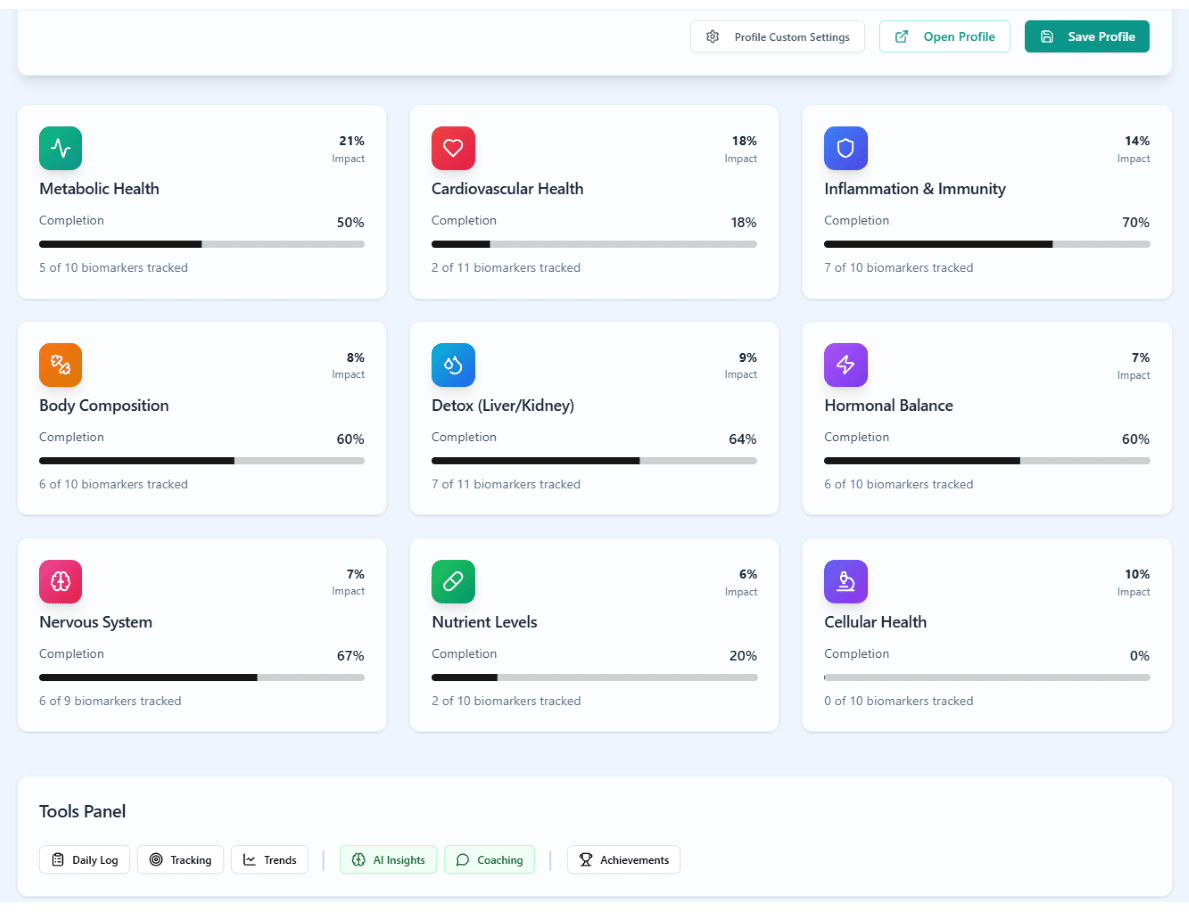Click '2 of 11 biomarkers tracked' text
Image resolution: width=1189 pixels, height=921 pixels.
(x=506, y=268)
